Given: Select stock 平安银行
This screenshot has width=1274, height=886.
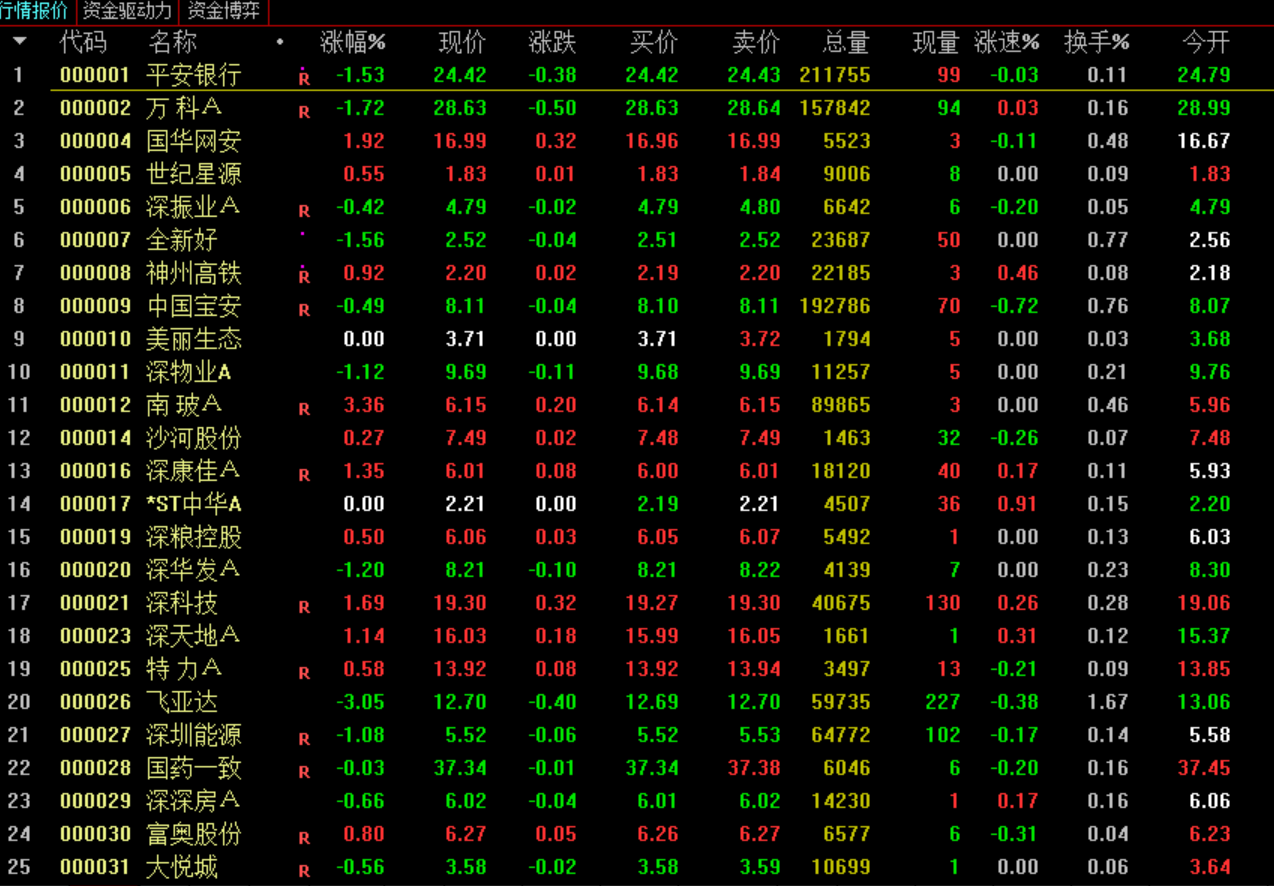Looking at the screenshot, I should (194, 75).
